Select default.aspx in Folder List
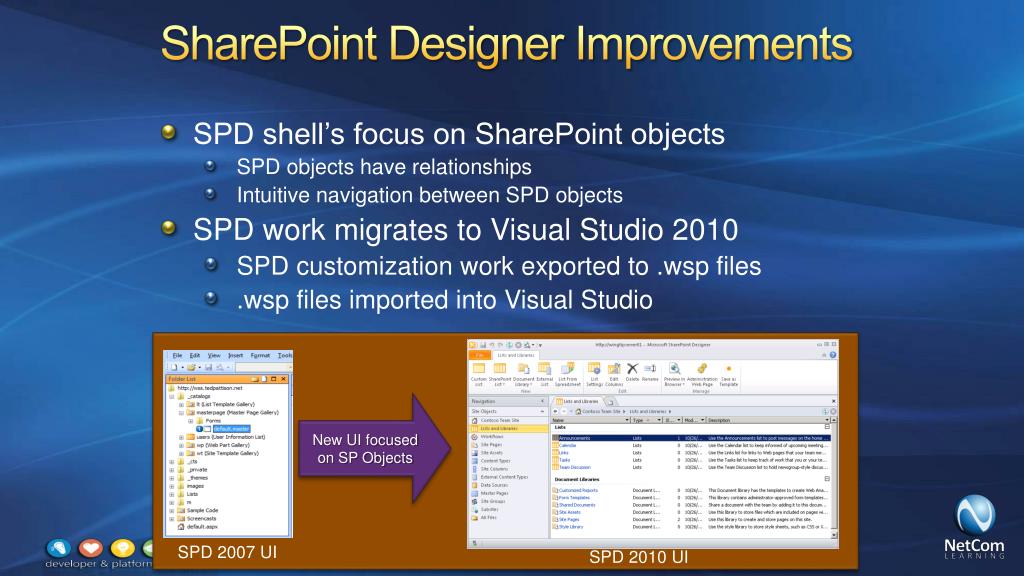The height and width of the screenshot is (576, 1024). pos(202,526)
